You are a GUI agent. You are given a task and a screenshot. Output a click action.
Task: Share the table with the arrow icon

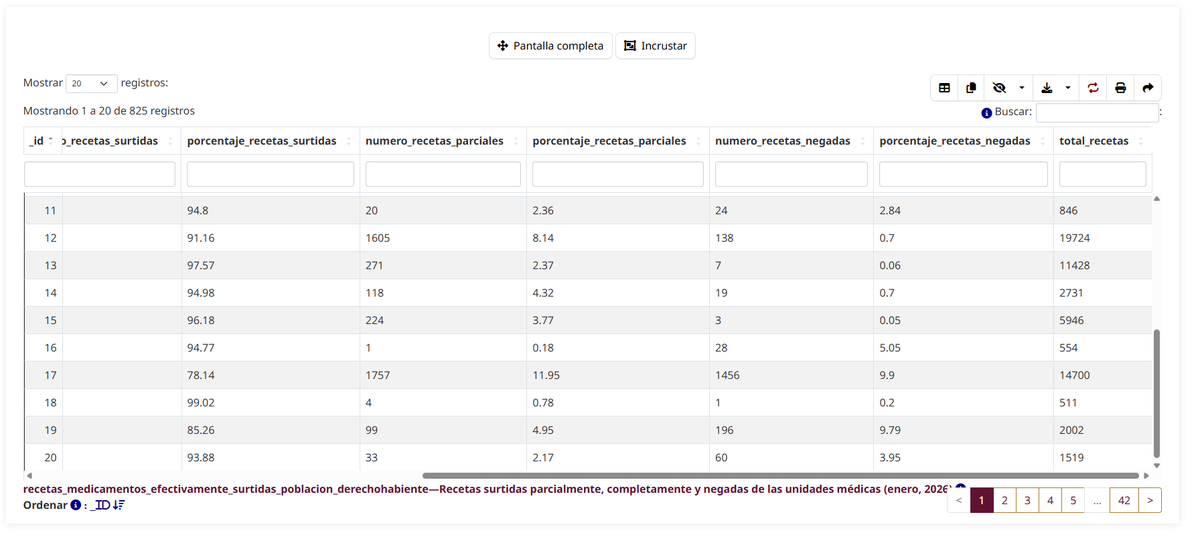pos(1148,88)
